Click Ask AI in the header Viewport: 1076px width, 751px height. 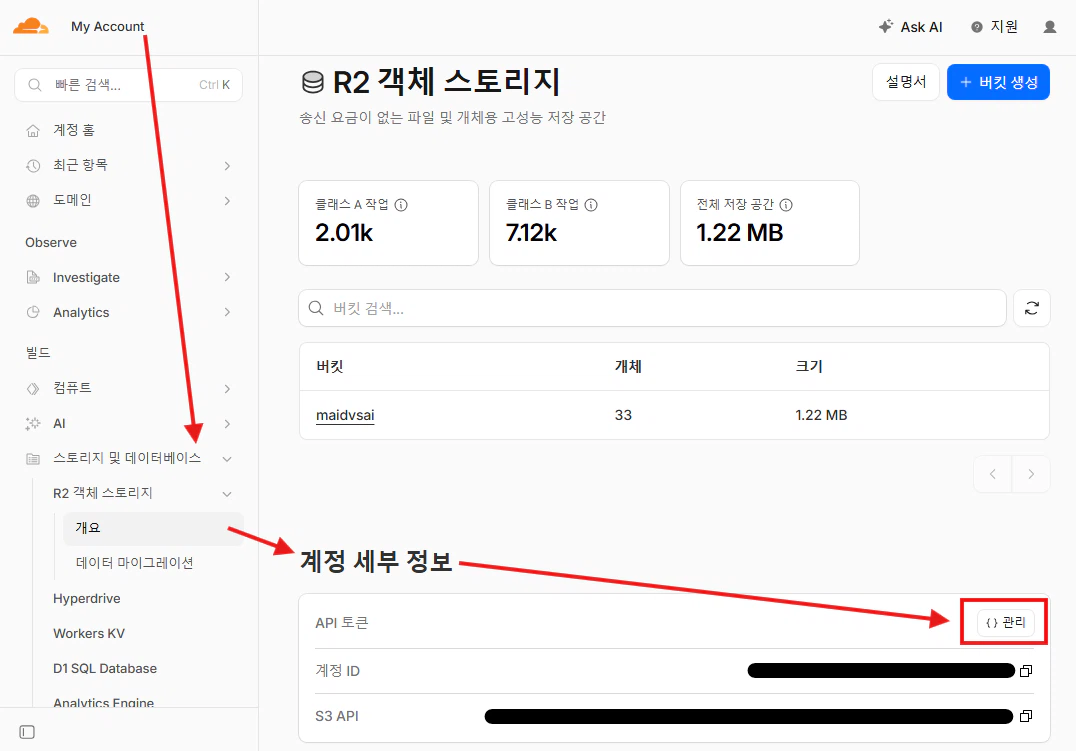click(911, 27)
